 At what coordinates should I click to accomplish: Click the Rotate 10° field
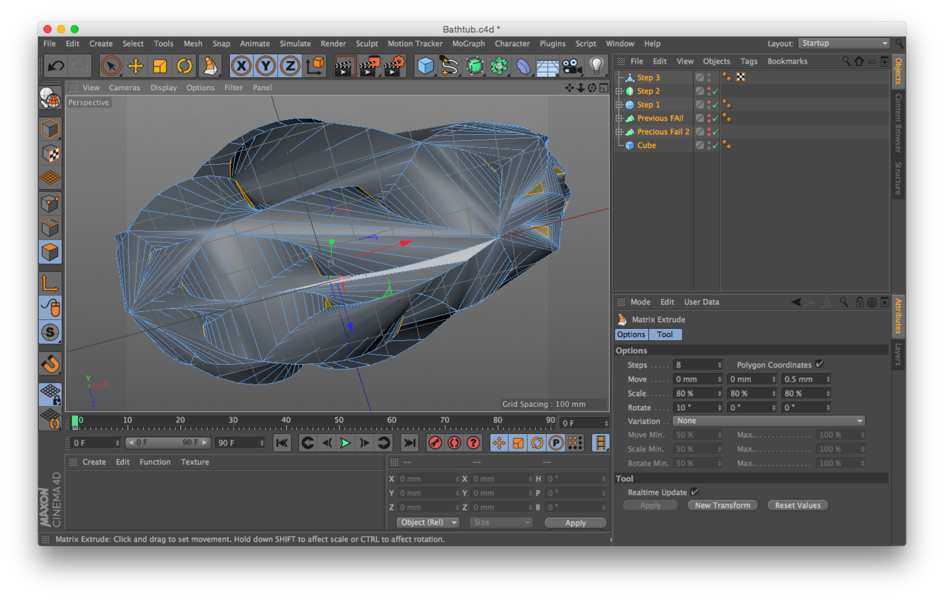(x=697, y=407)
